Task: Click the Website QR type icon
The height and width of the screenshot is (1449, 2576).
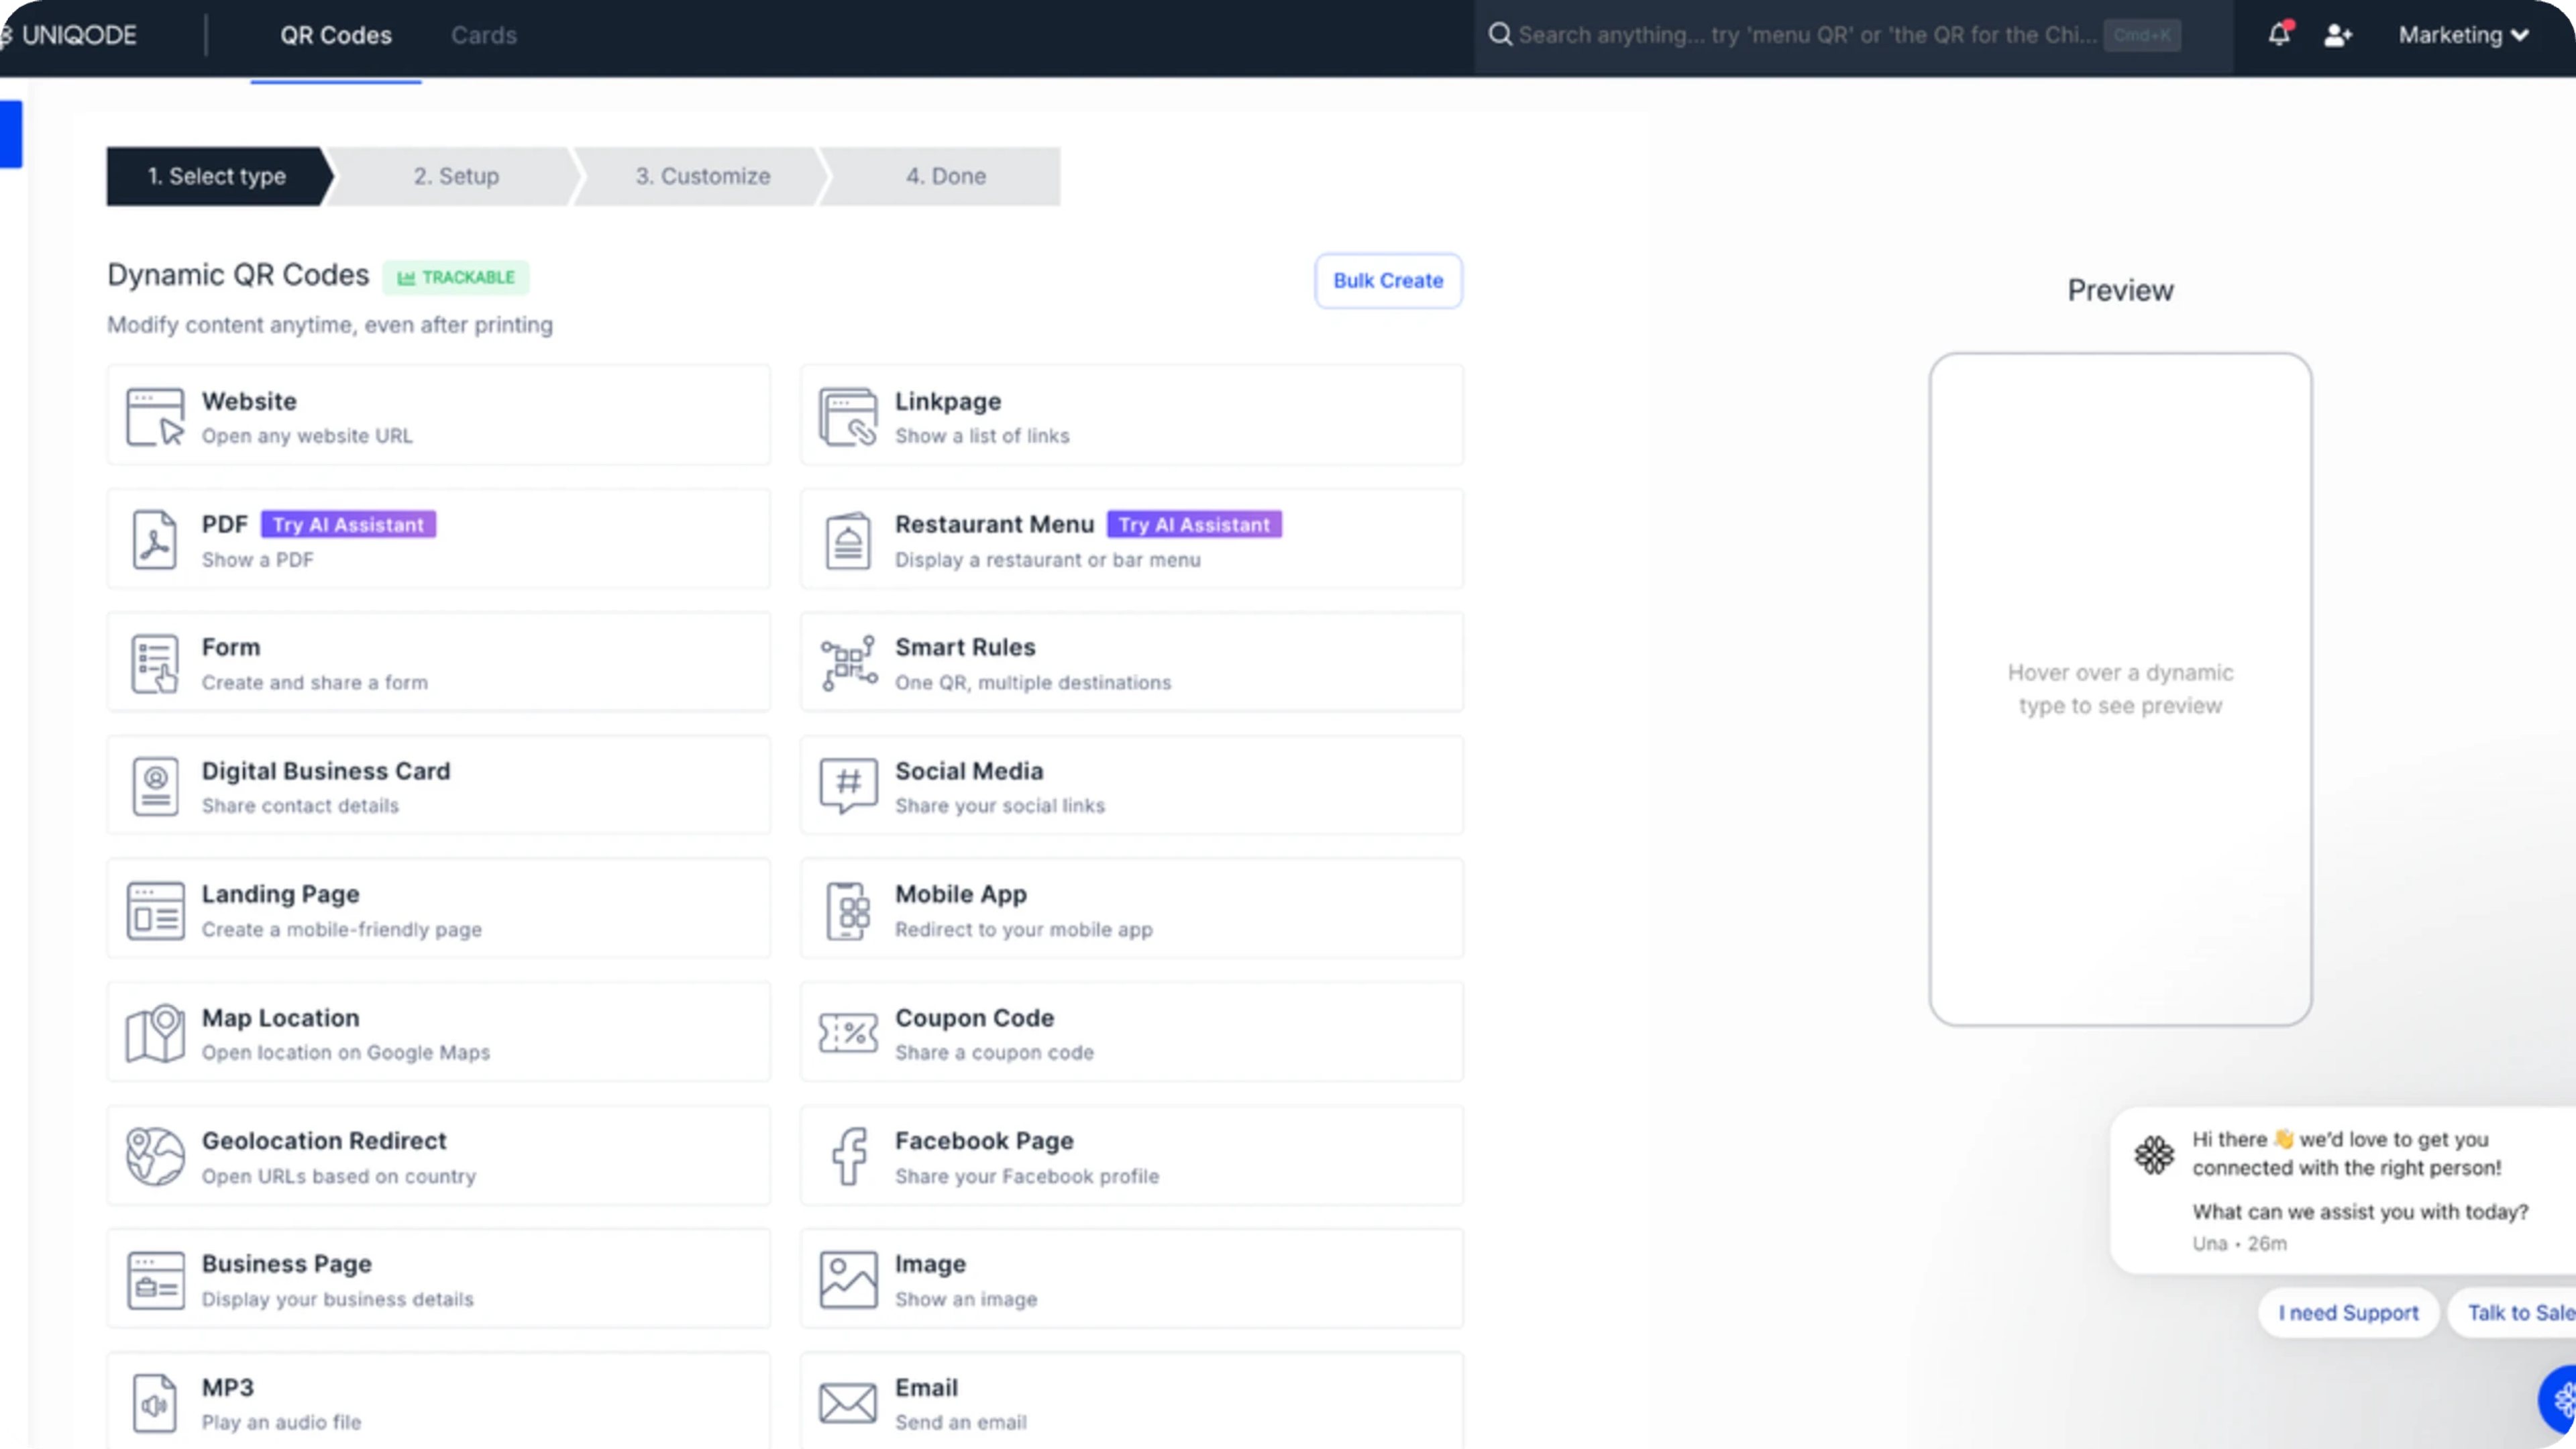Action: tap(155, 416)
